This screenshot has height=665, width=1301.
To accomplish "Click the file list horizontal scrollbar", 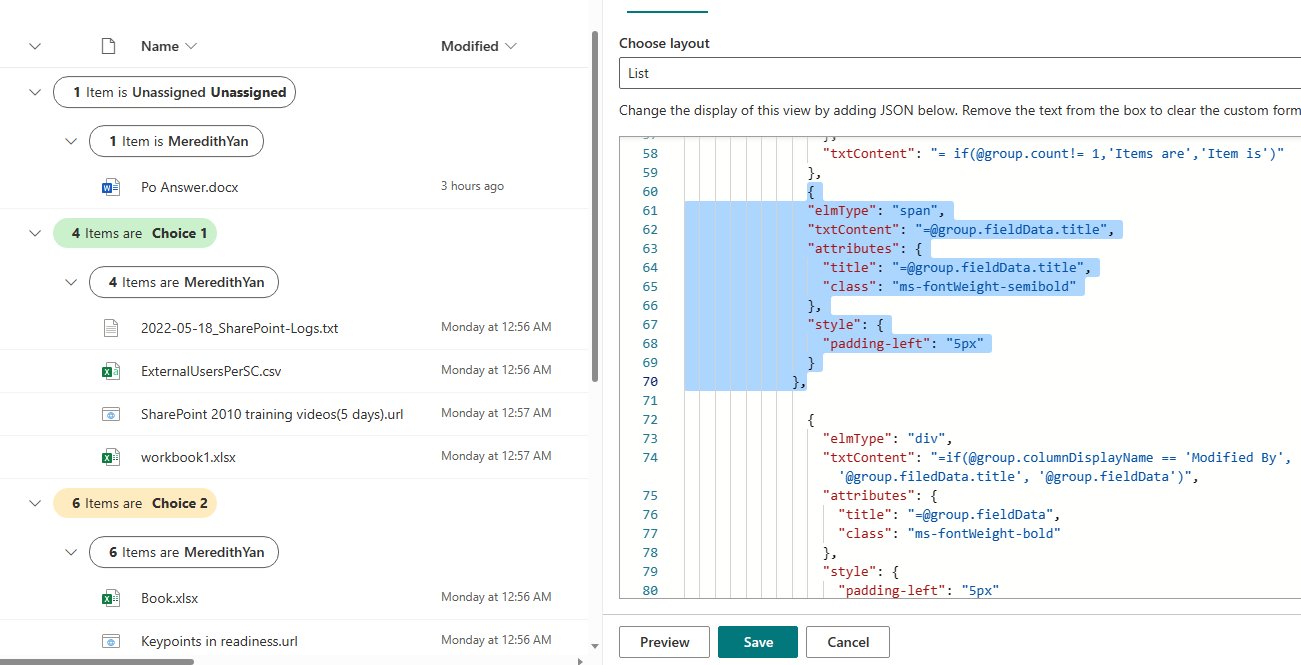I will point(95,661).
